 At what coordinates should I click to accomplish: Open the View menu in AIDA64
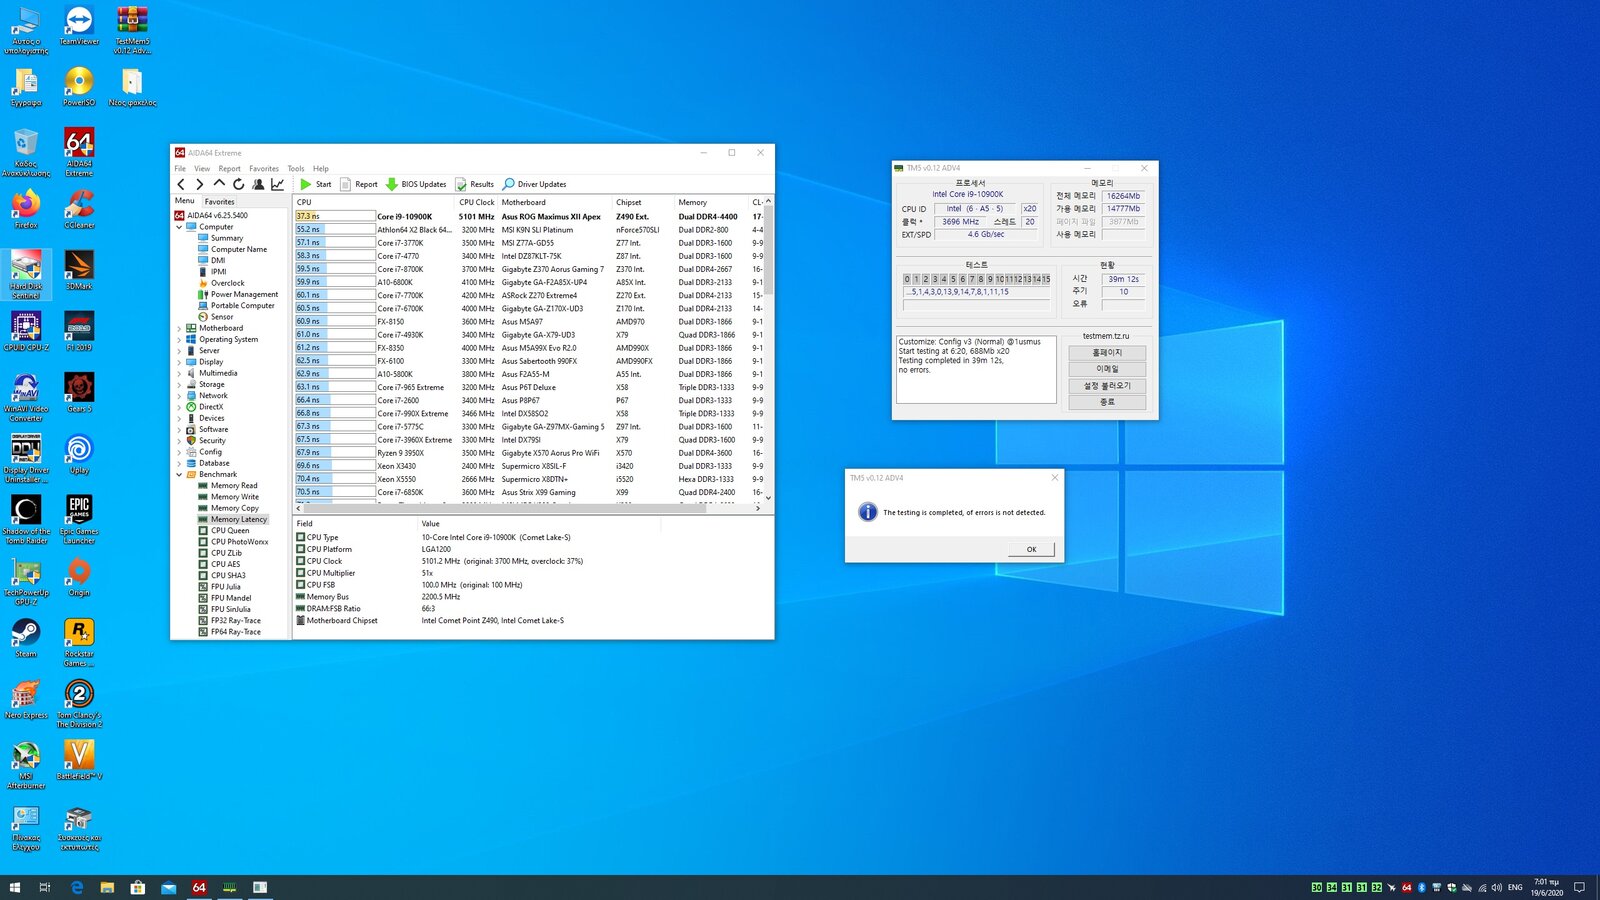(202, 168)
